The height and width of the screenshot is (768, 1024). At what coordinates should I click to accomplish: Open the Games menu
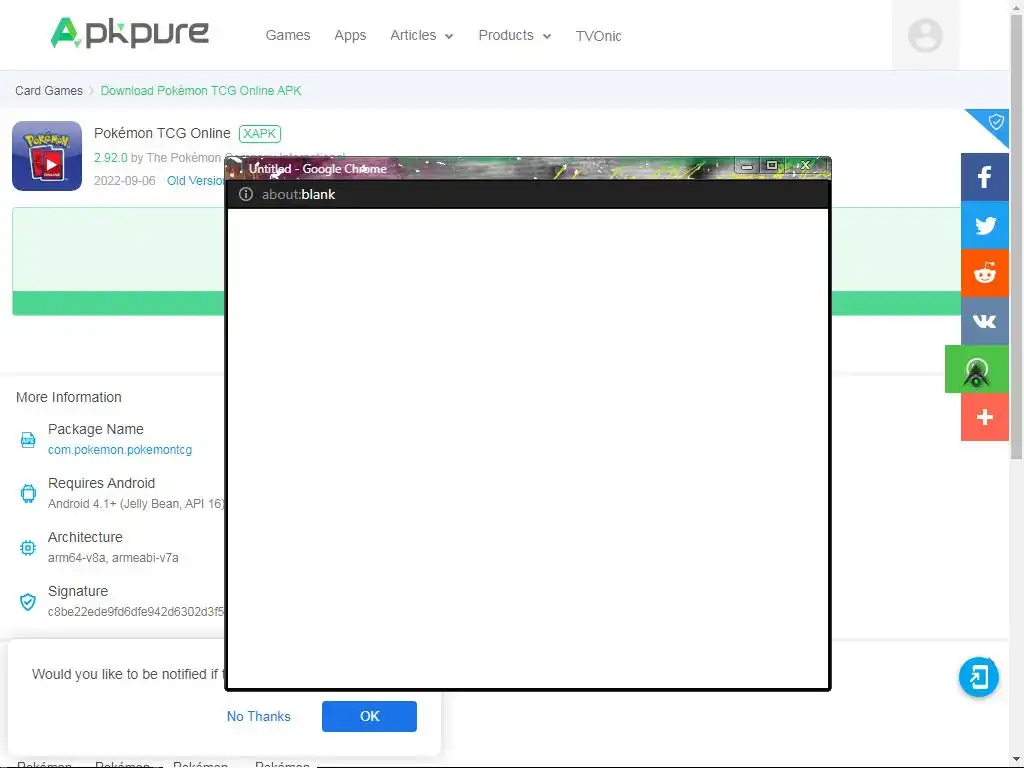(x=287, y=35)
